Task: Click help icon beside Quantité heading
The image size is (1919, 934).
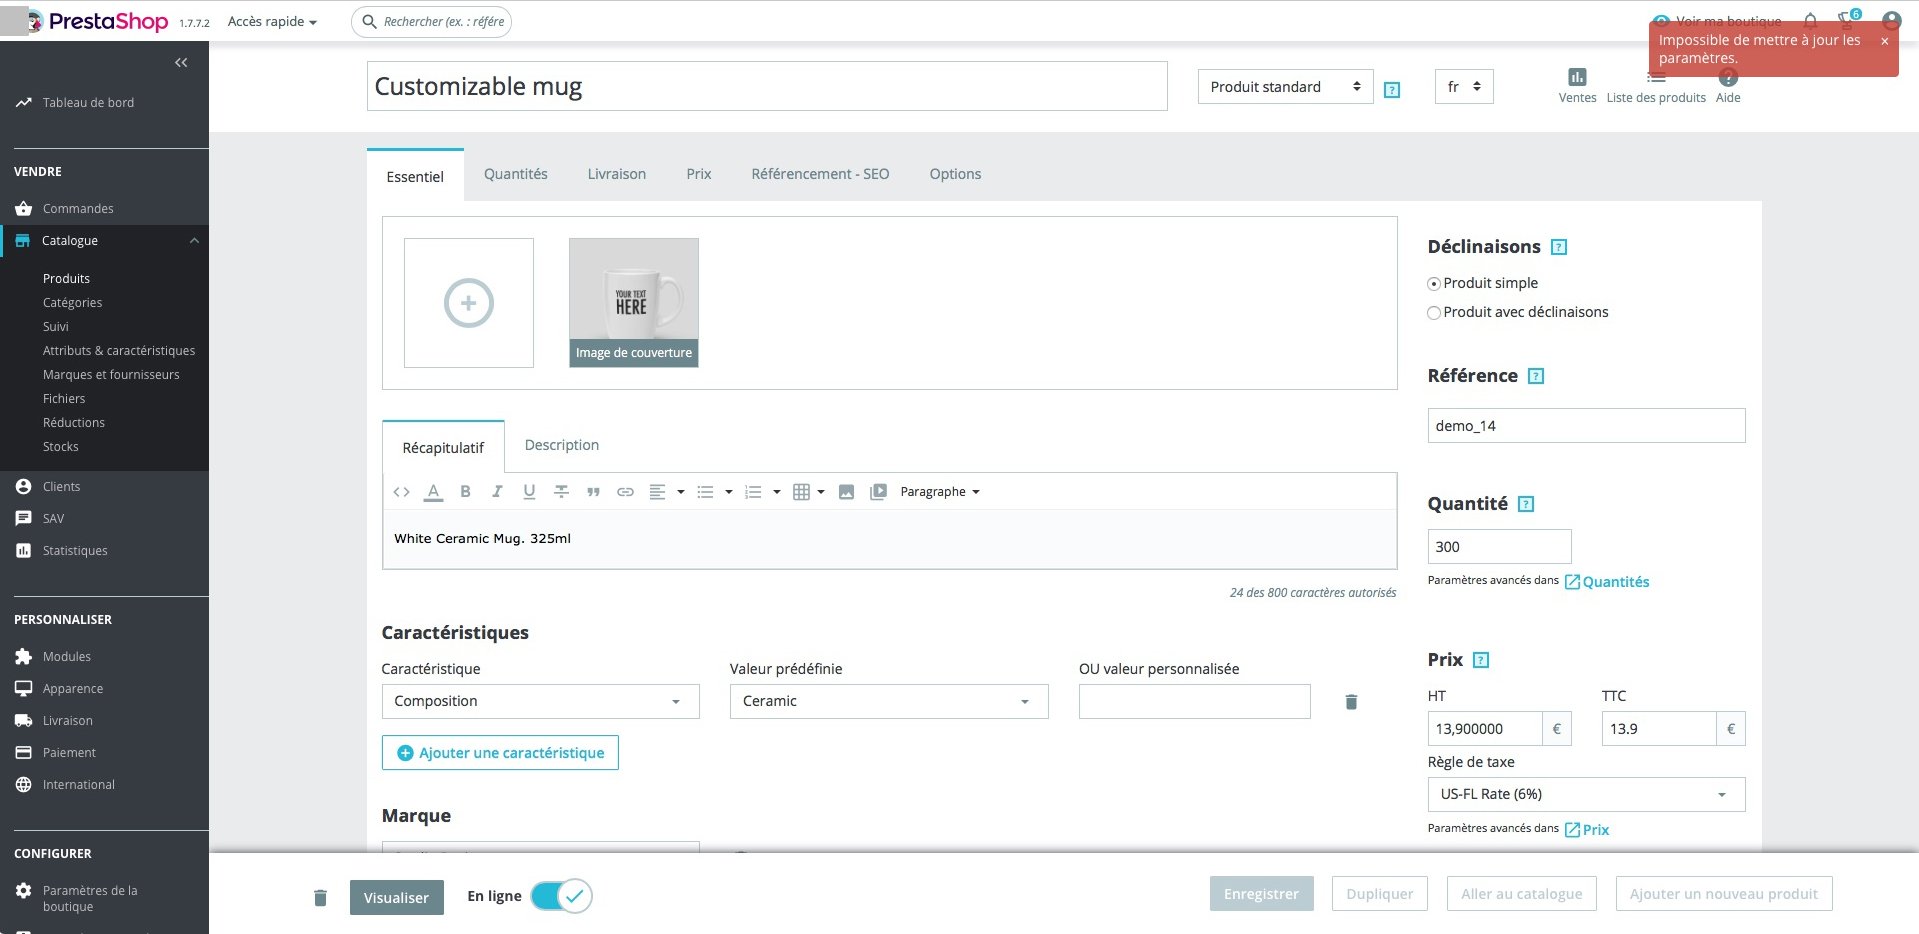Action: pyautogui.click(x=1525, y=504)
